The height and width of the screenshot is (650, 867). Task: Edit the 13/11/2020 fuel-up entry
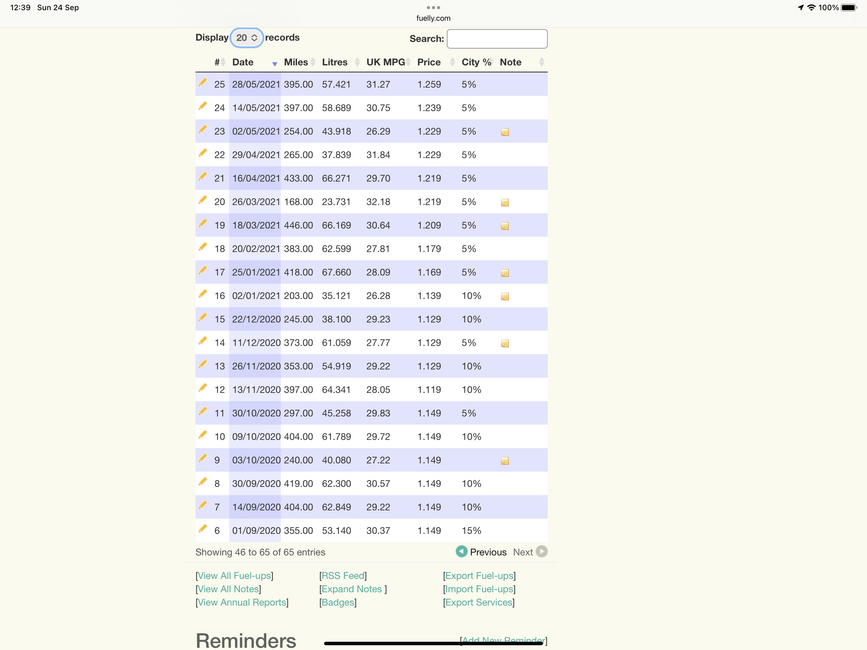pyautogui.click(x=203, y=388)
